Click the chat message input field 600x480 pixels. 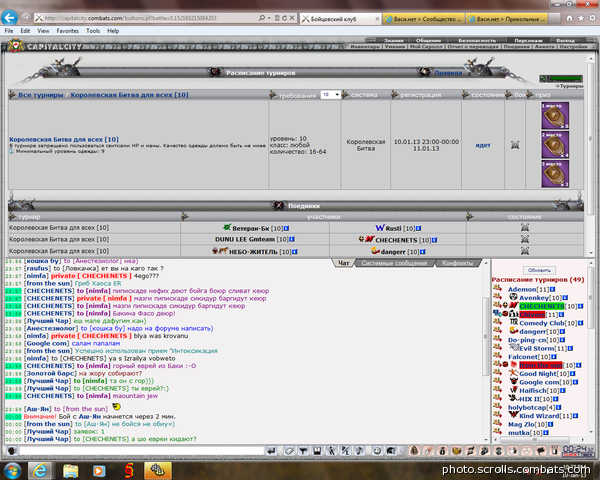pos(142,451)
